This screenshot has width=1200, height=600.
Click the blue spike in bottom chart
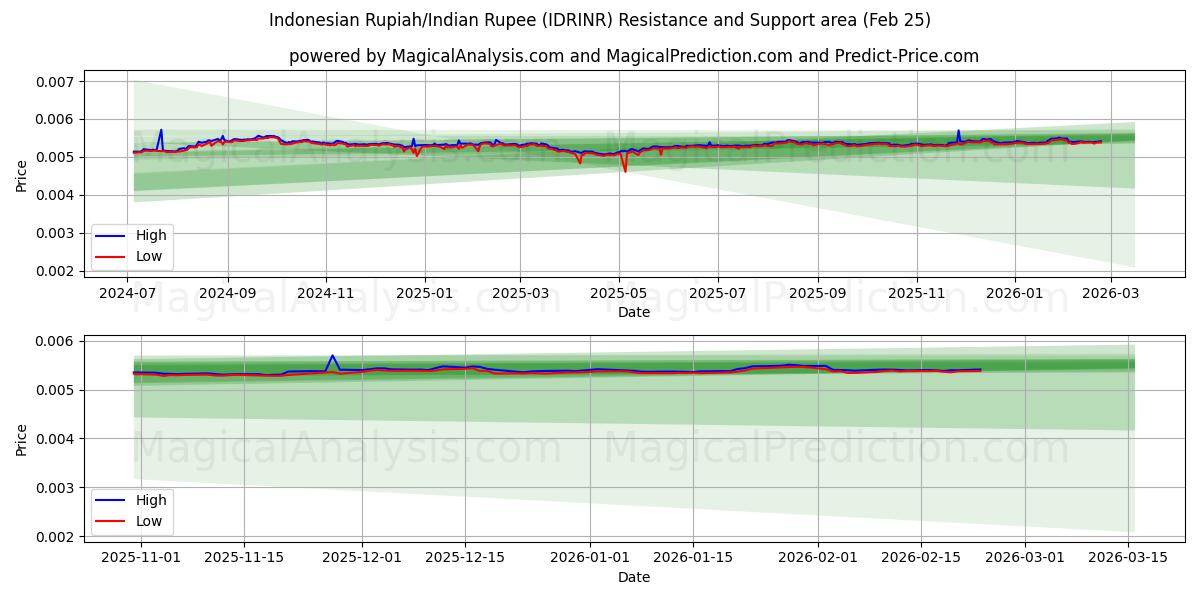tap(331, 357)
